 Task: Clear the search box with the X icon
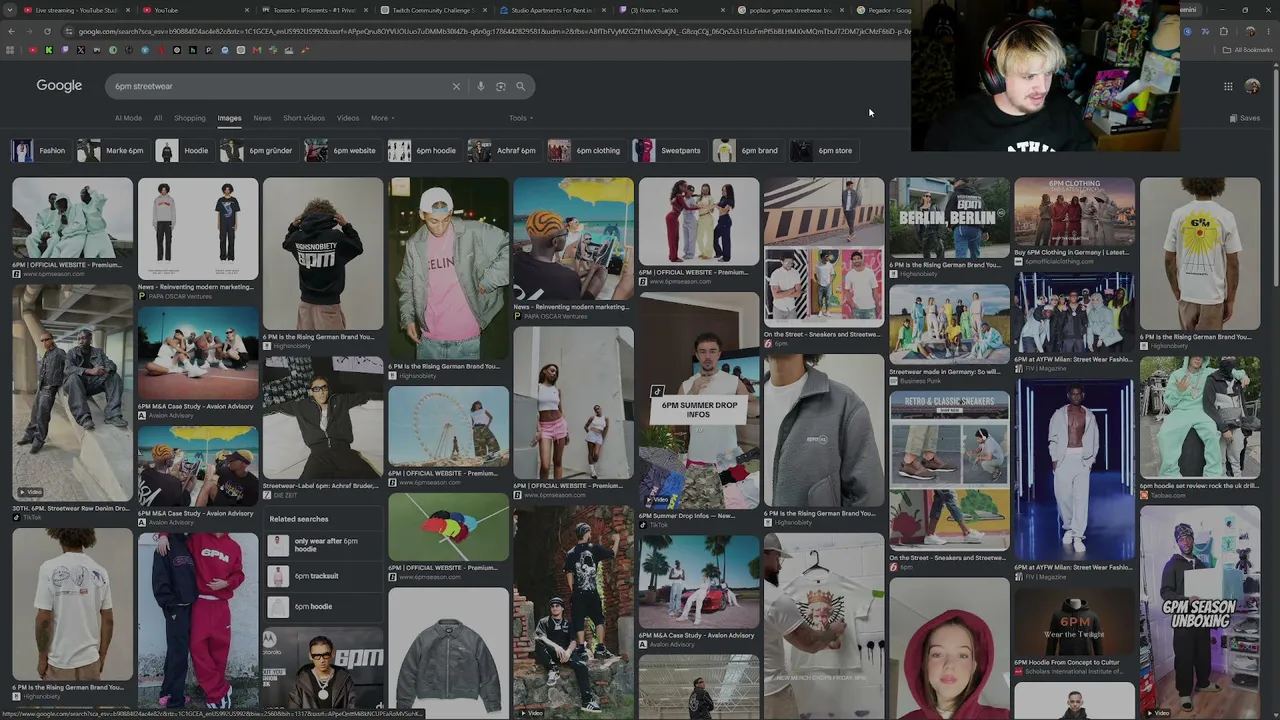456,86
